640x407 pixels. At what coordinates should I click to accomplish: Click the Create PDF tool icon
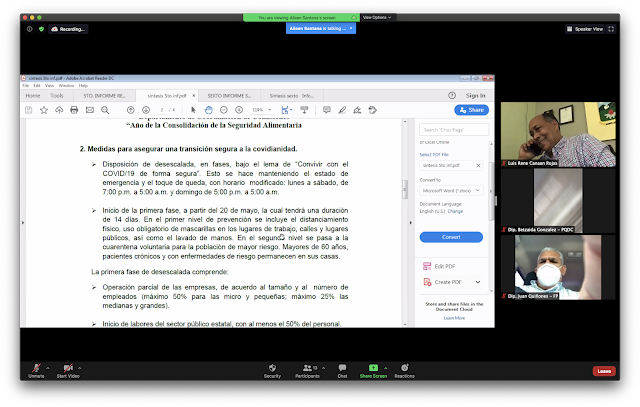pos(427,282)
